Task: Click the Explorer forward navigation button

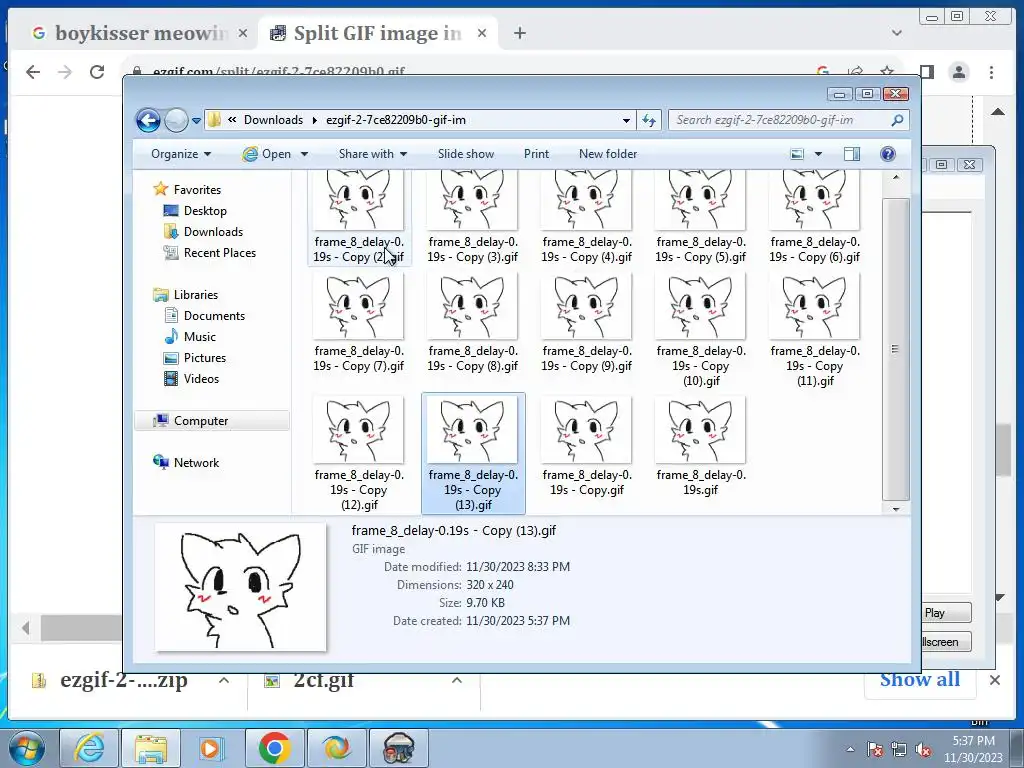Action: click(x=176, y=120)
